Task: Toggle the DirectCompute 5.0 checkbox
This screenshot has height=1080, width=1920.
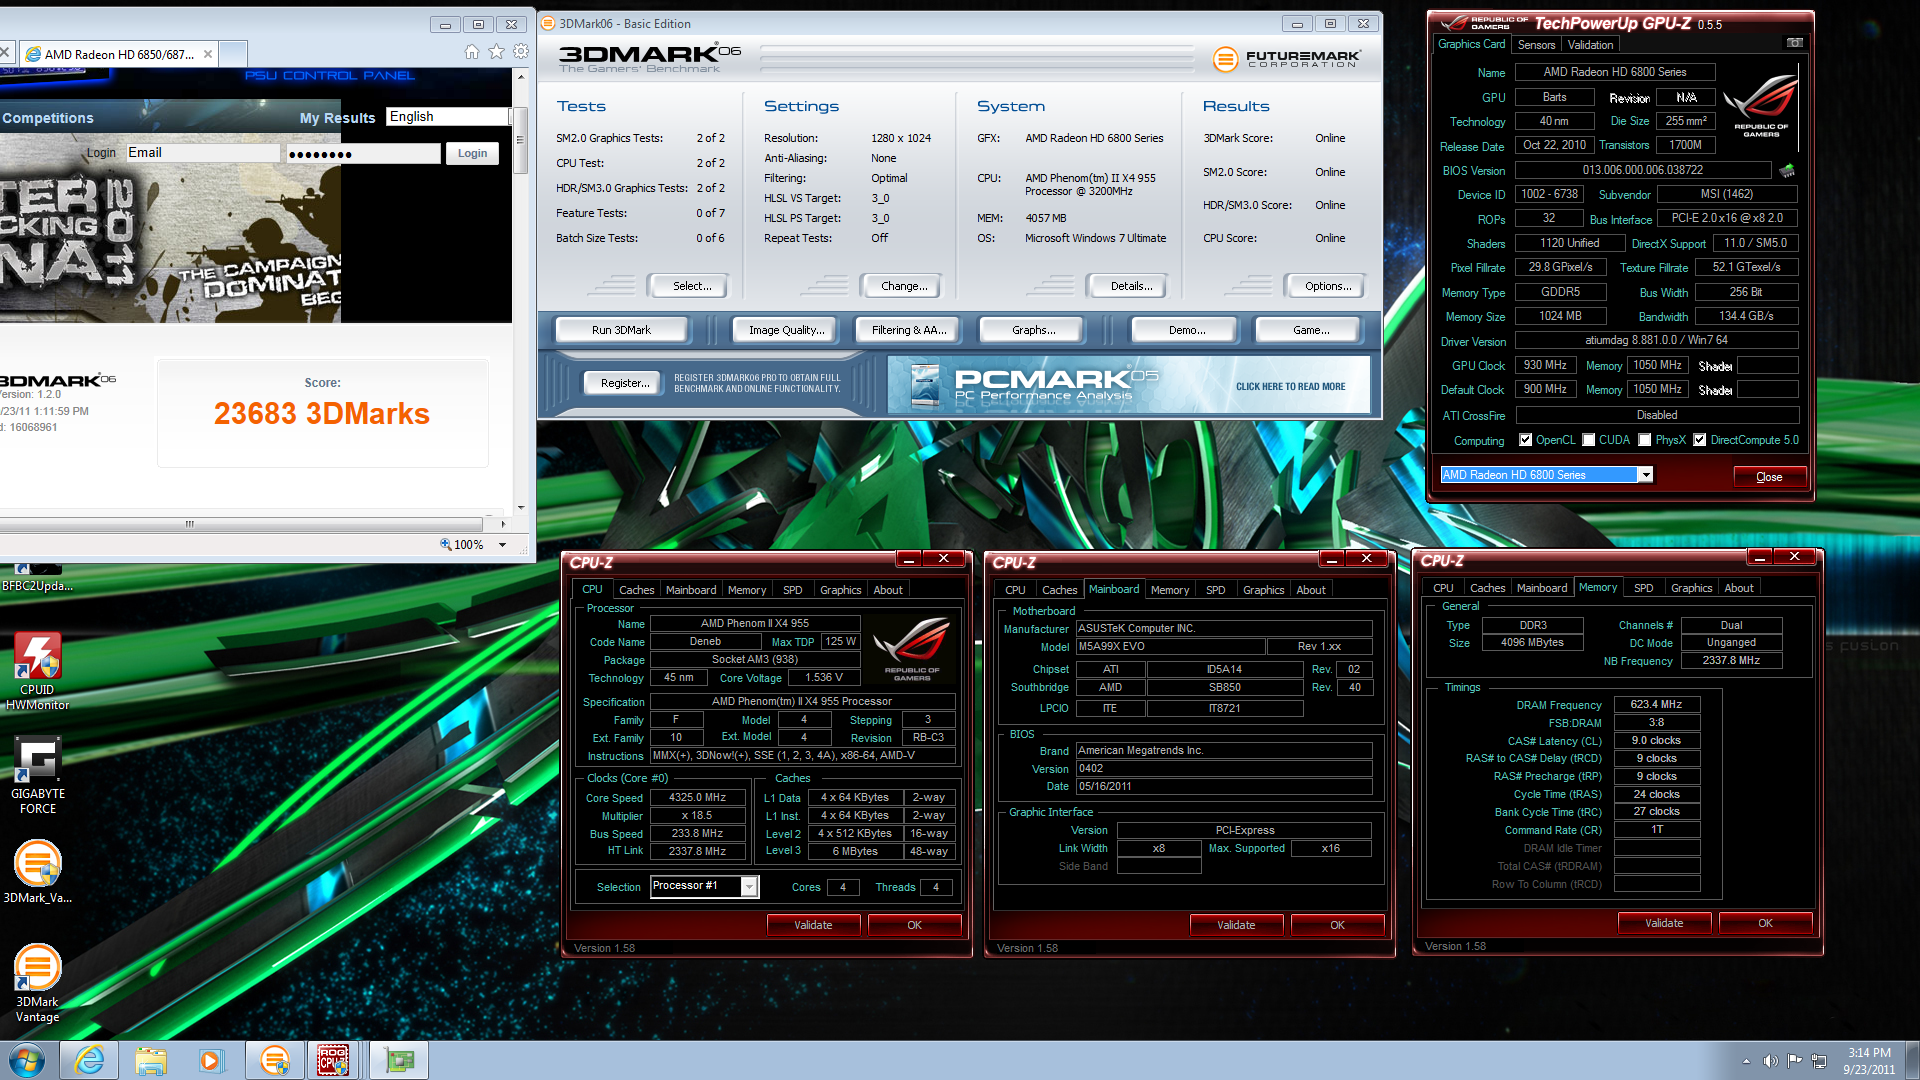Action: tap(1699, 440)
